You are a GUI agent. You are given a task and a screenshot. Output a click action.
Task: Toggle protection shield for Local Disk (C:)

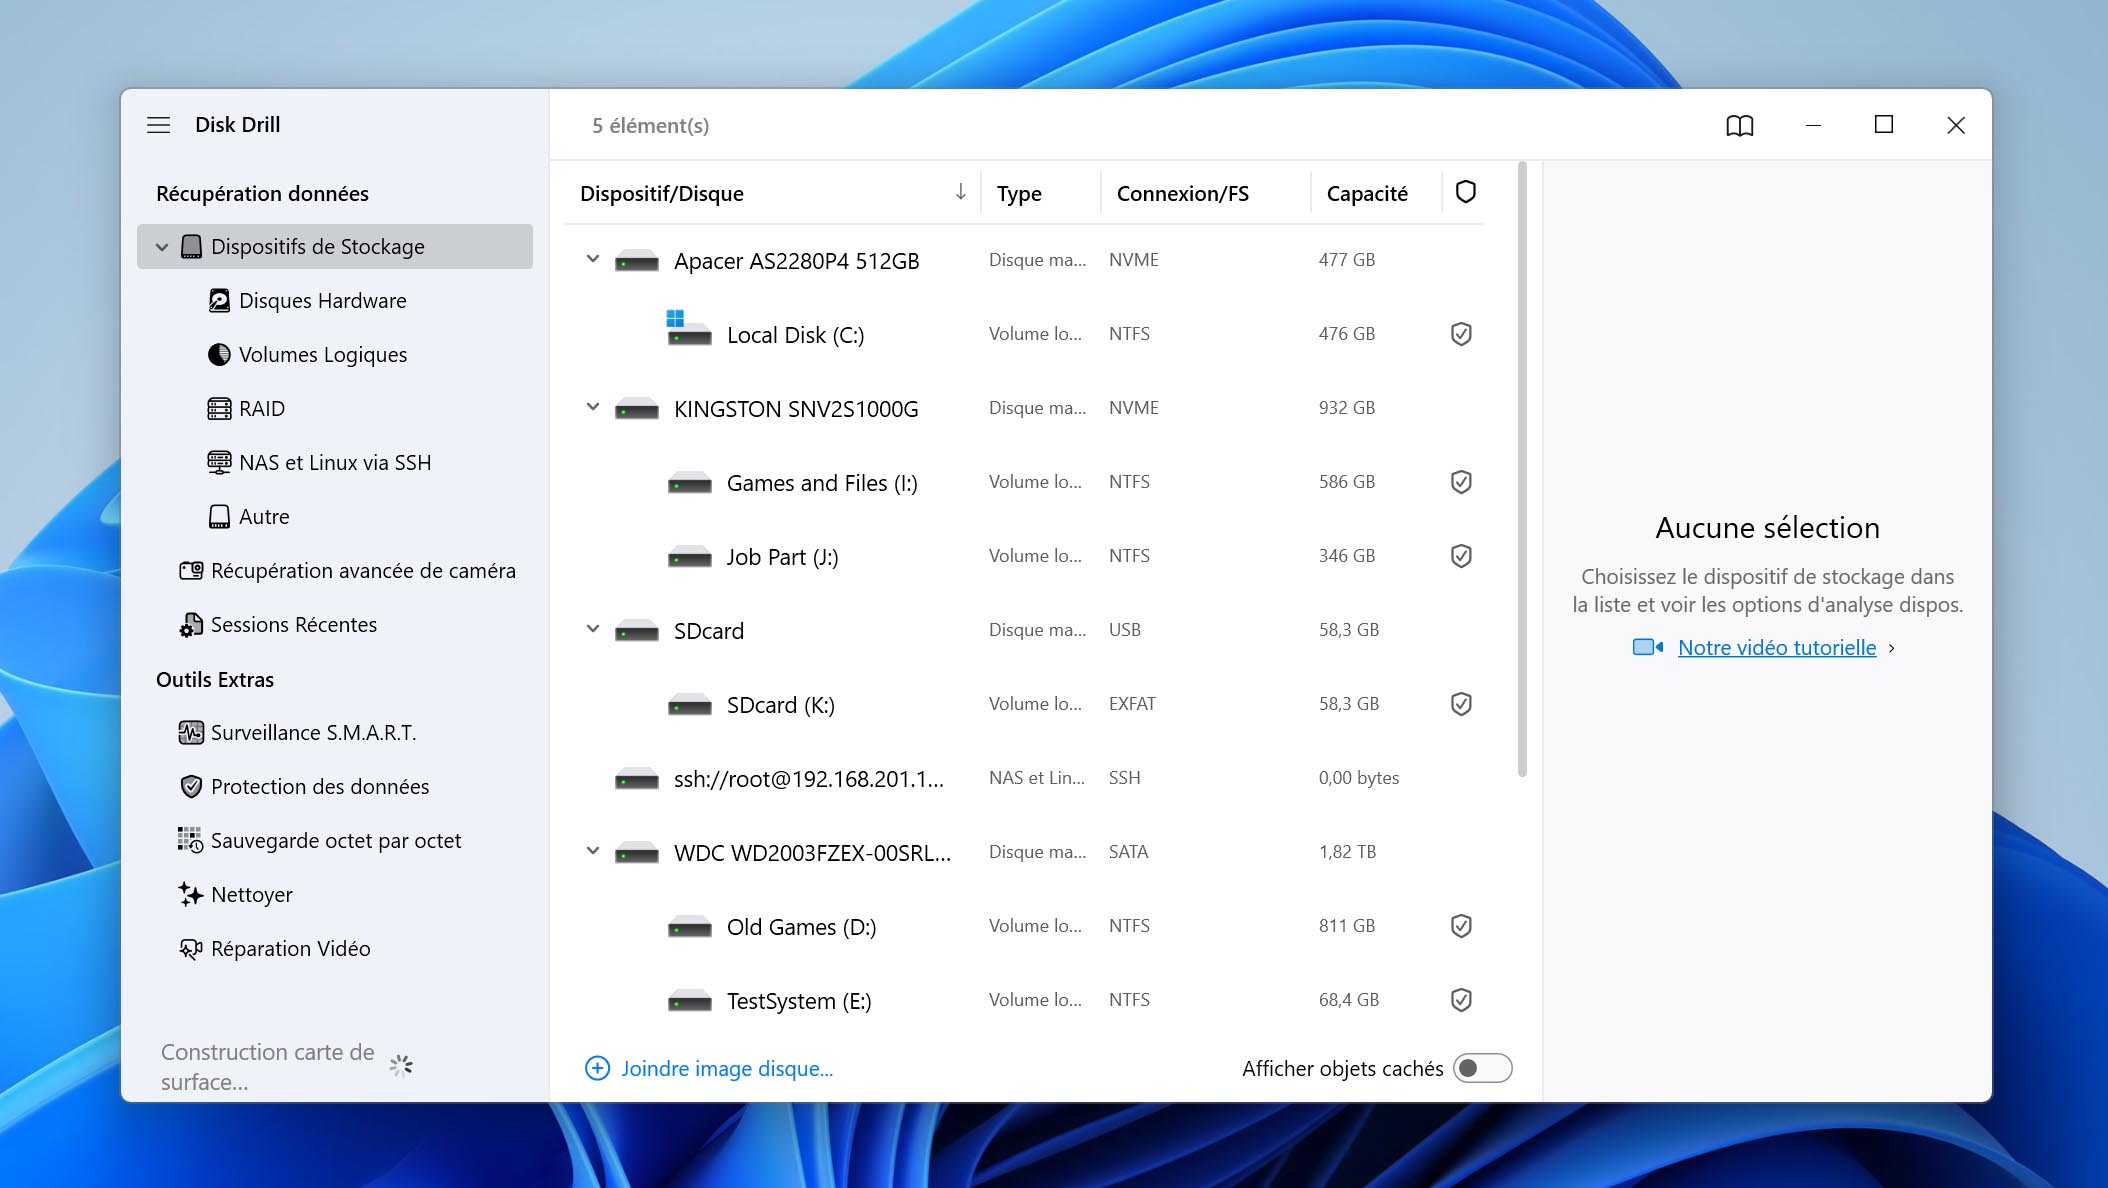coord(1461,334)
